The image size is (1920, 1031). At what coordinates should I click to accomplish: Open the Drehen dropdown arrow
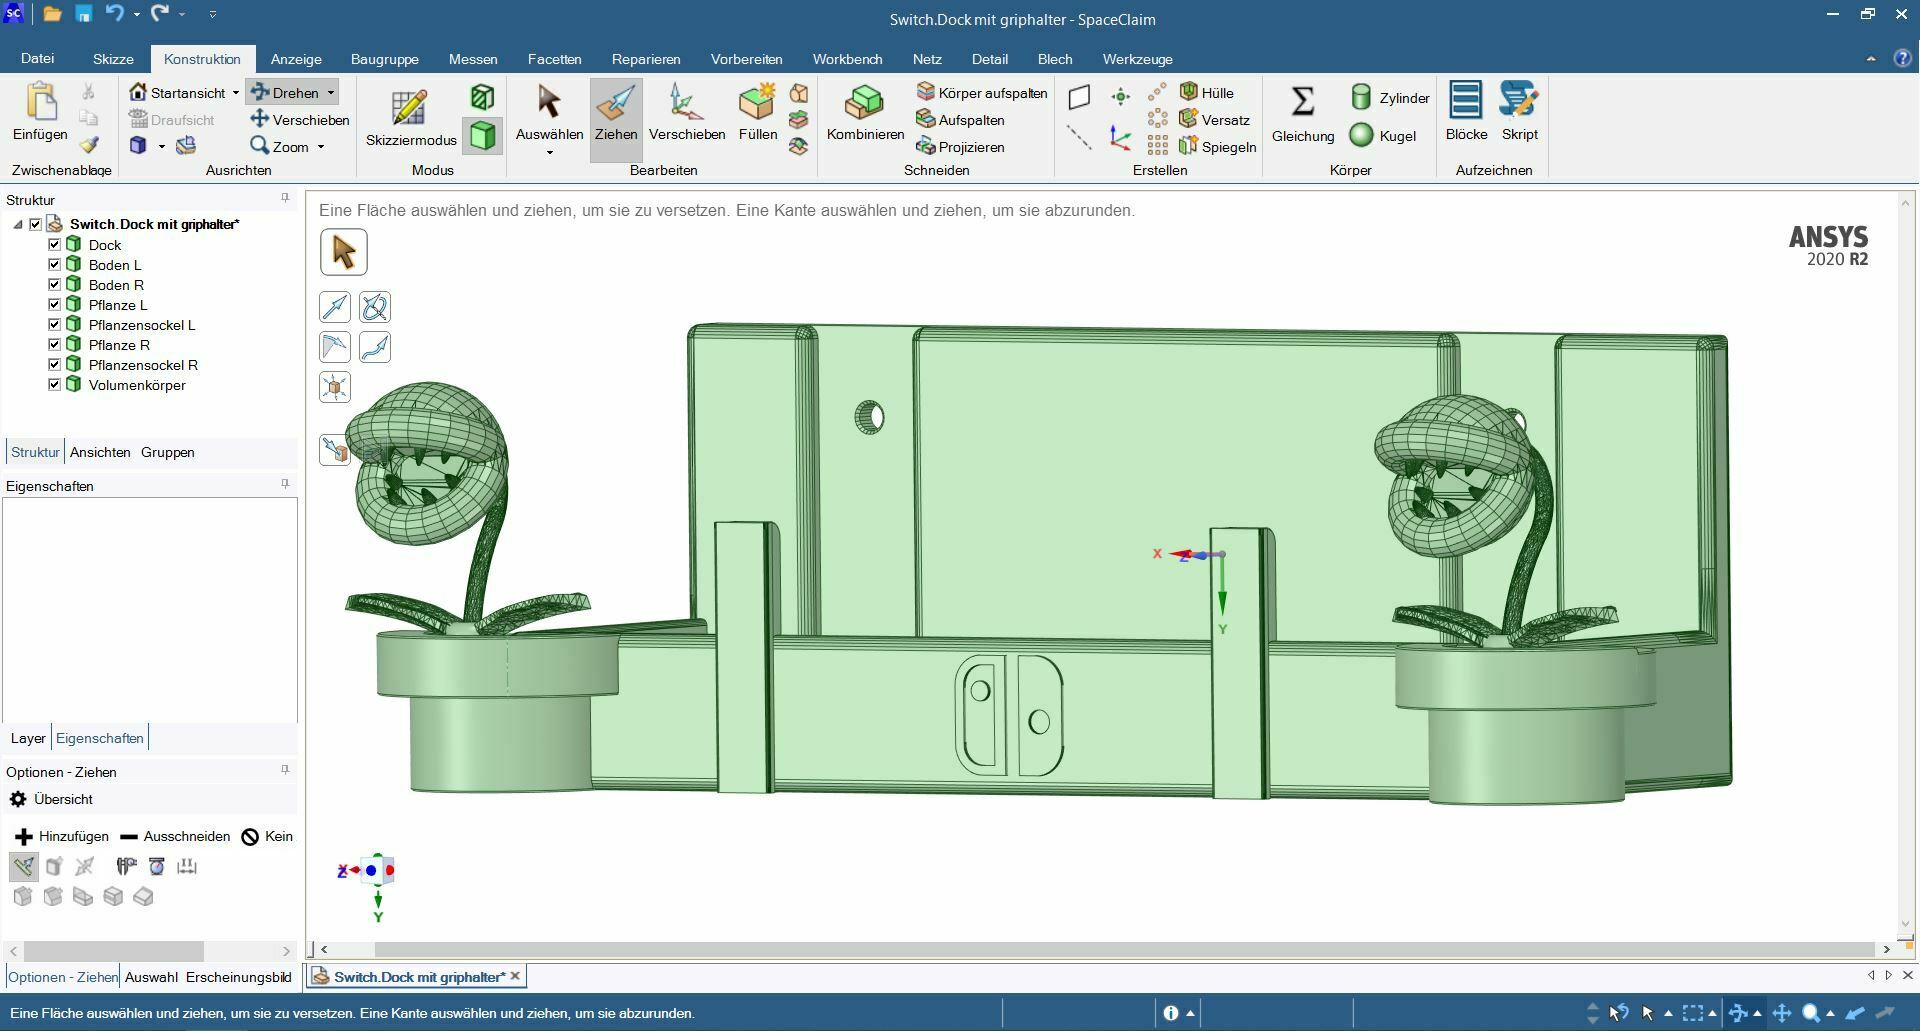tap(331, 93)
